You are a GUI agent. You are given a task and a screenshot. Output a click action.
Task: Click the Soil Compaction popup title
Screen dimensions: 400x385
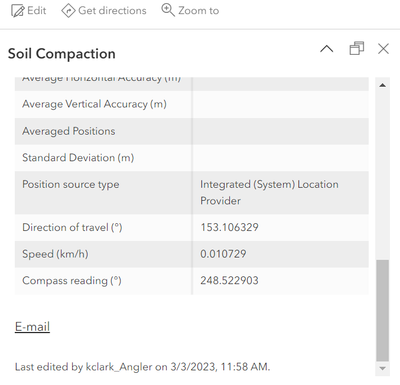(62, 54)
